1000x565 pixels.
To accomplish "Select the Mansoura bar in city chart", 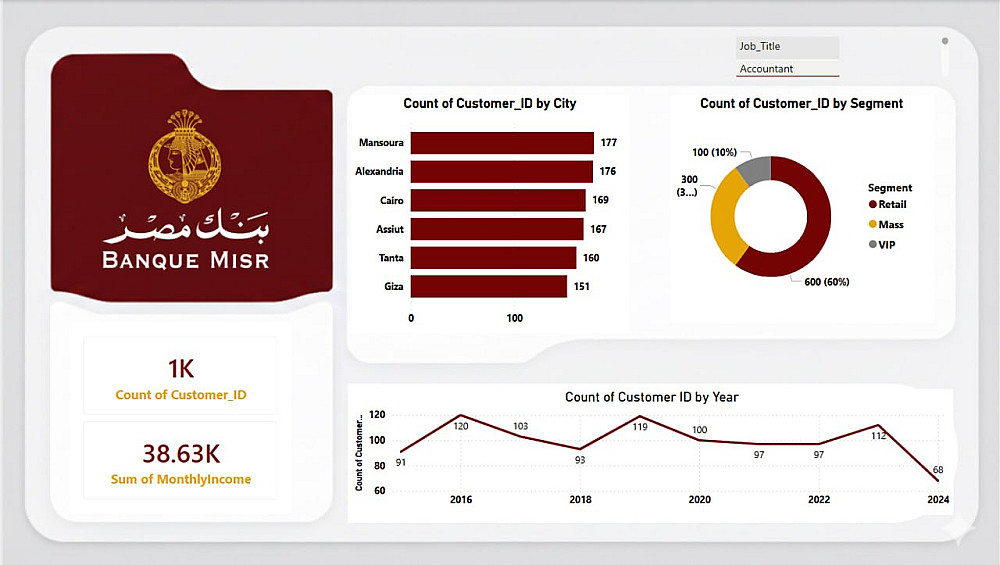I will tap(502, 143).
